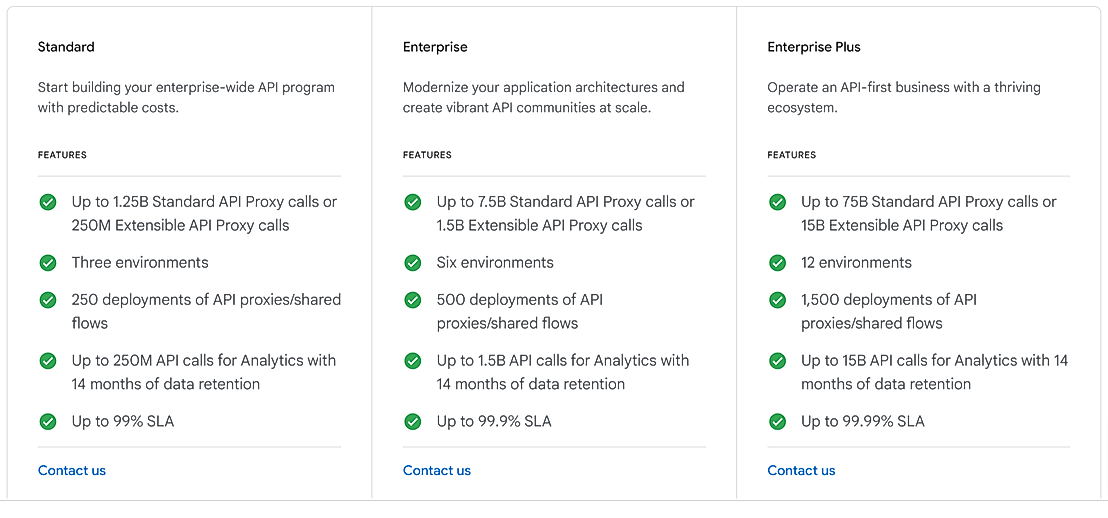Click green check beside Six environments

point(413,263)
